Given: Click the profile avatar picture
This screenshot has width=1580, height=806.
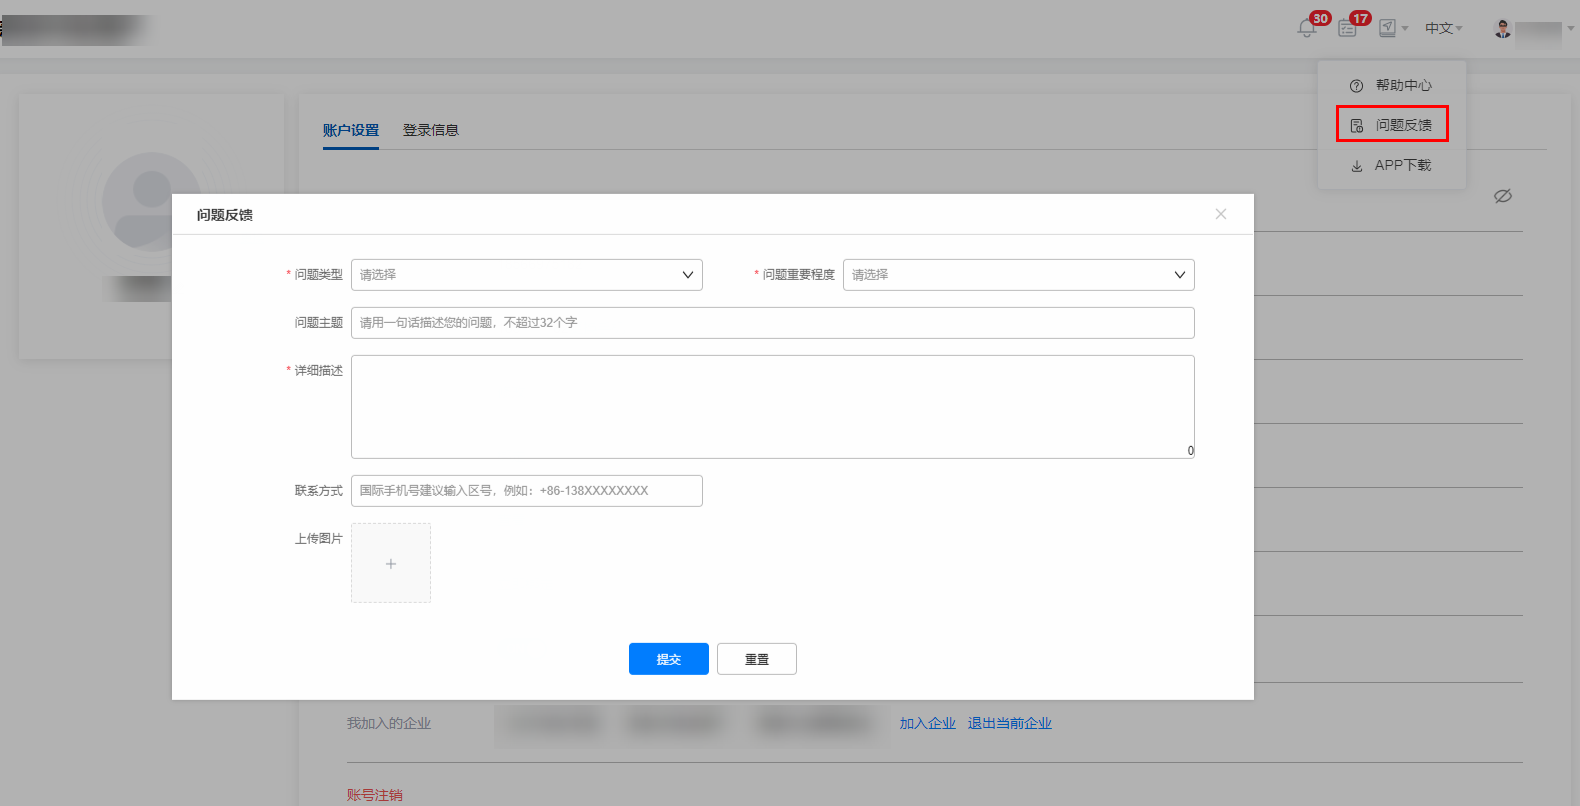Looking at the screenshot, I should click(x=152, y=201).
